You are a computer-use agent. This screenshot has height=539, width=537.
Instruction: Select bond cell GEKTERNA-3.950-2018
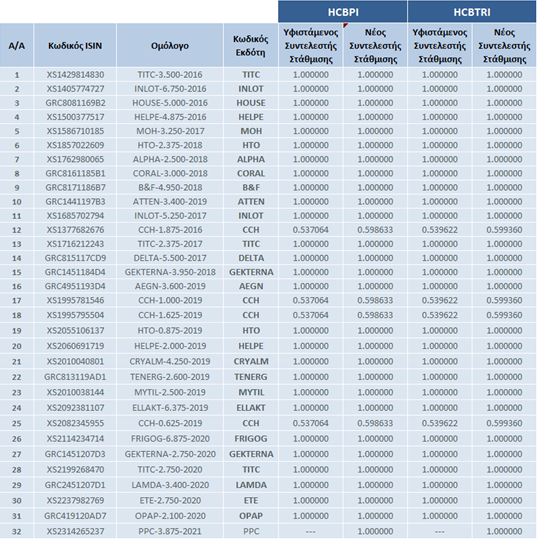click(170, 272)
